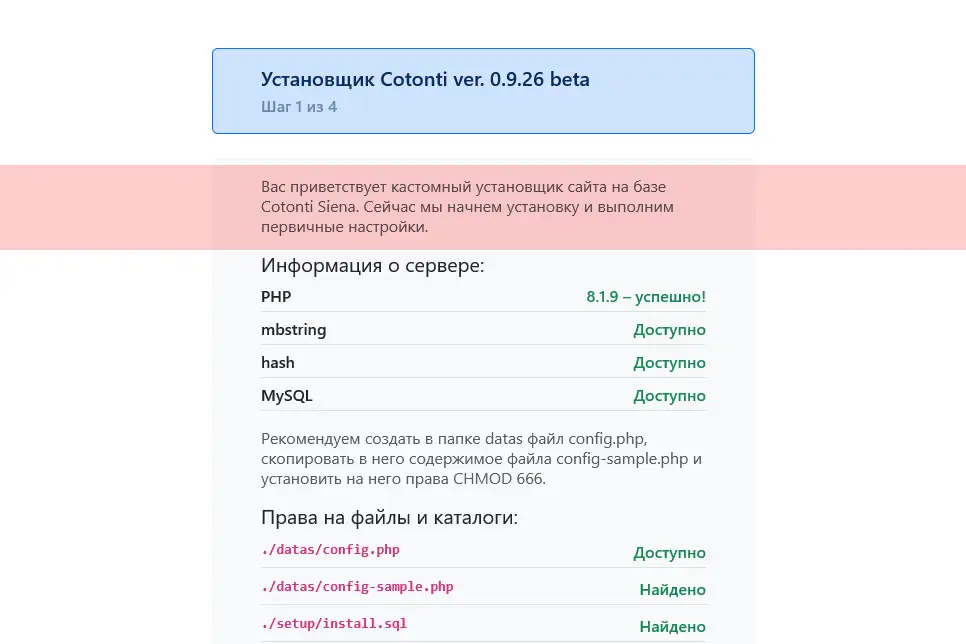Click "Найдено" next to ./setup/install.sql
This screenshot has width=966, height=644.
672,626
